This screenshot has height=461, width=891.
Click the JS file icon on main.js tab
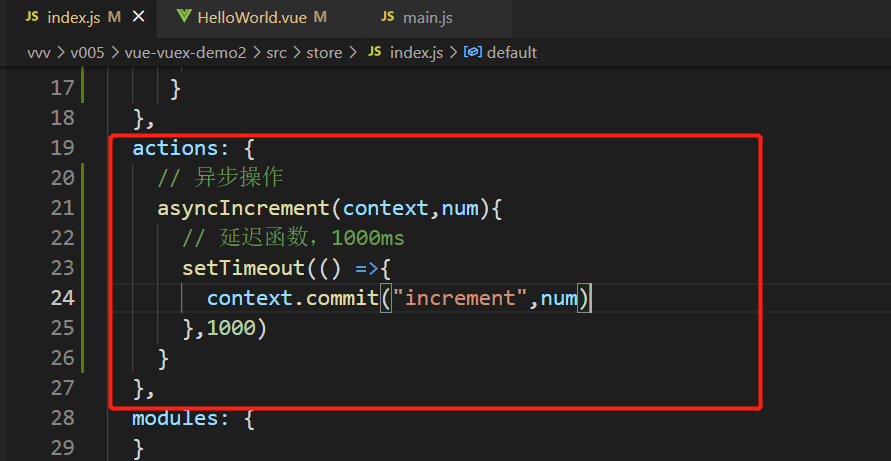388,17
